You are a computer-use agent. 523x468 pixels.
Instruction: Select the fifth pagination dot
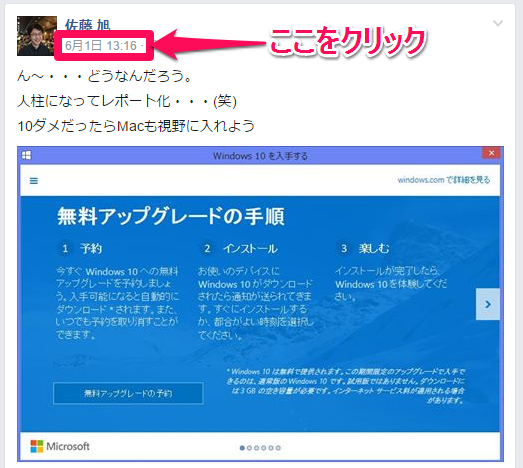click(271, 448)
